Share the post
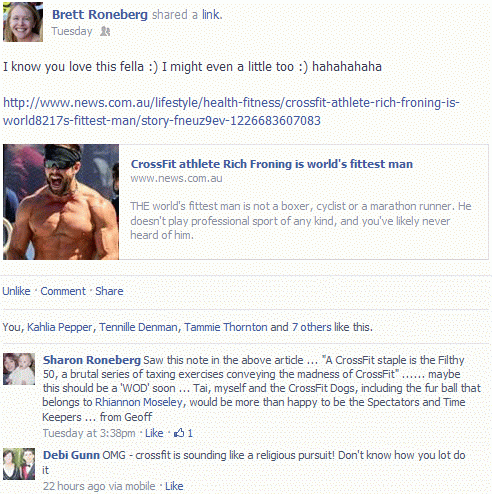This screenshot has height=494, width=492. [x=109, y=291]
